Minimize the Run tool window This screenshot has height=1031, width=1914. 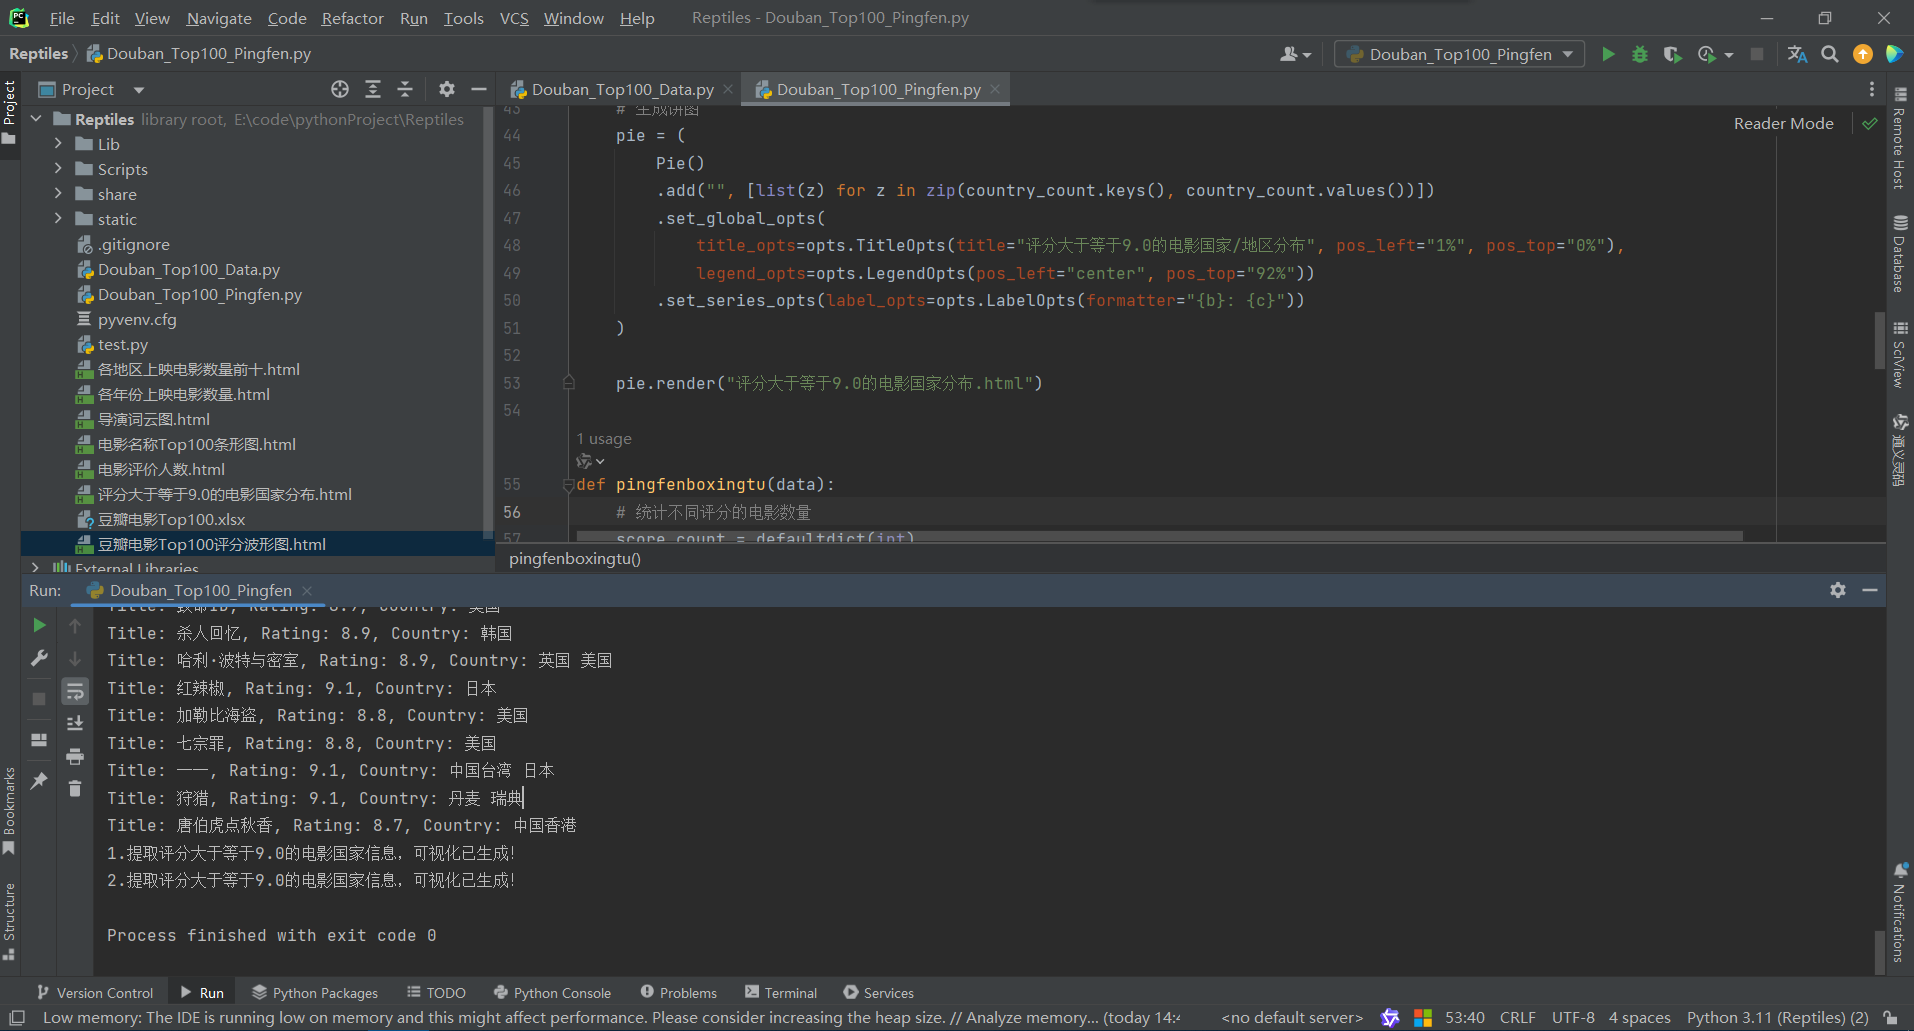pyautogui.click(x=1869, y=590)
